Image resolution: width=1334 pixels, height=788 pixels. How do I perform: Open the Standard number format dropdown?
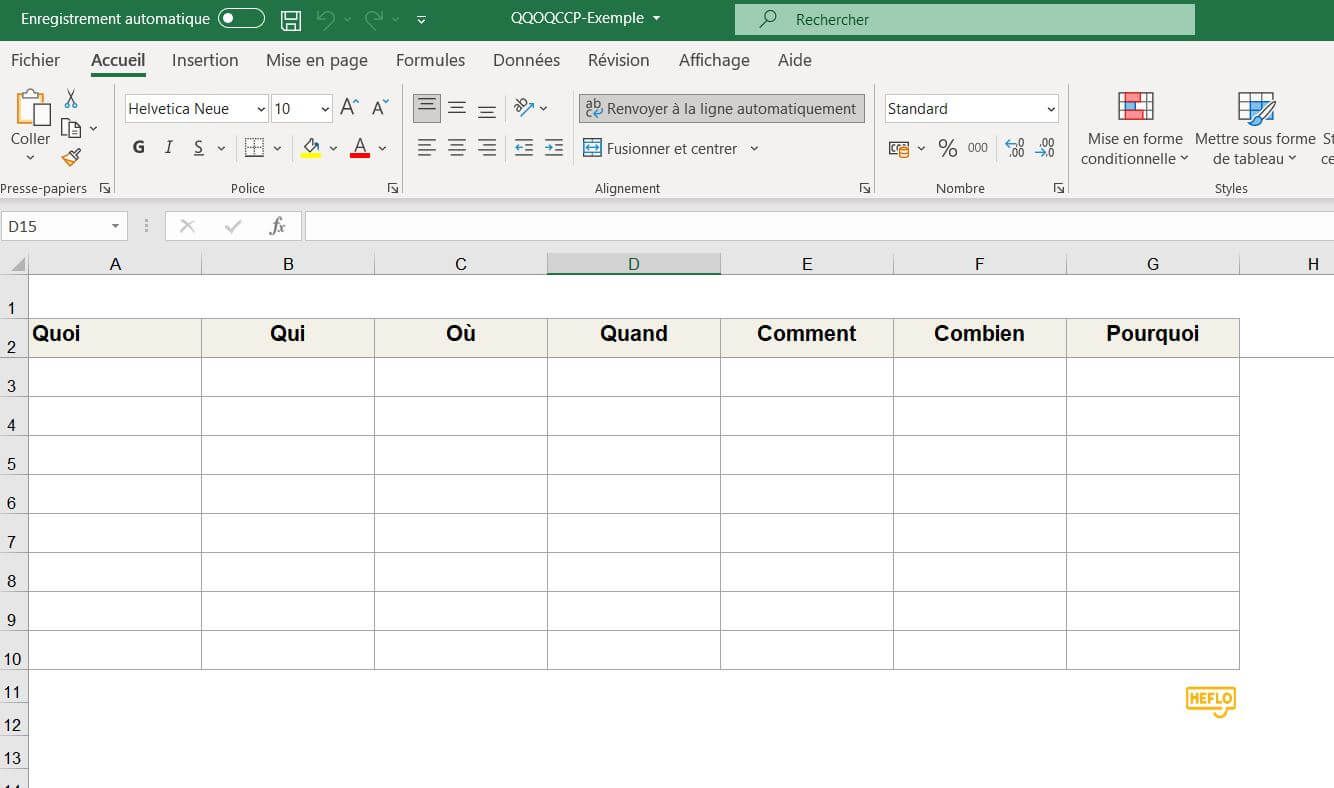(1051, 109)
